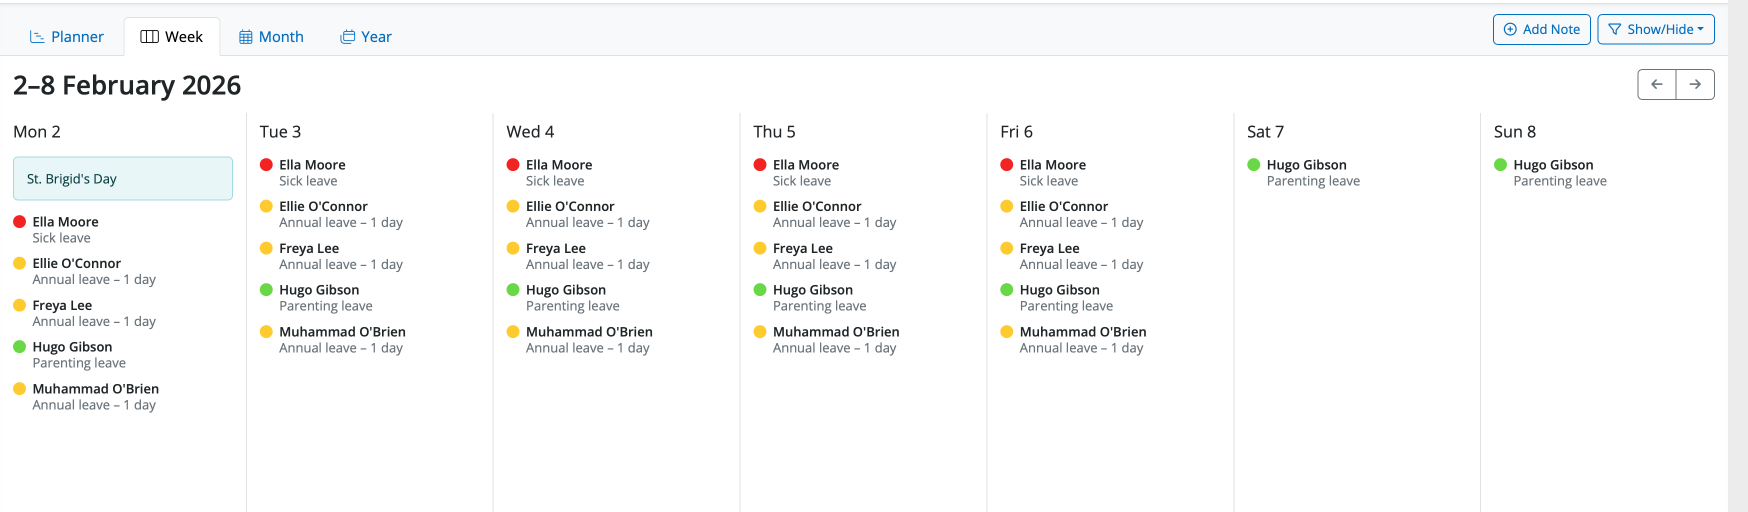Screen dimensions: 1748x512
Task: Open the Show/Hide dropdown
Action: [x=1656, y=30]
